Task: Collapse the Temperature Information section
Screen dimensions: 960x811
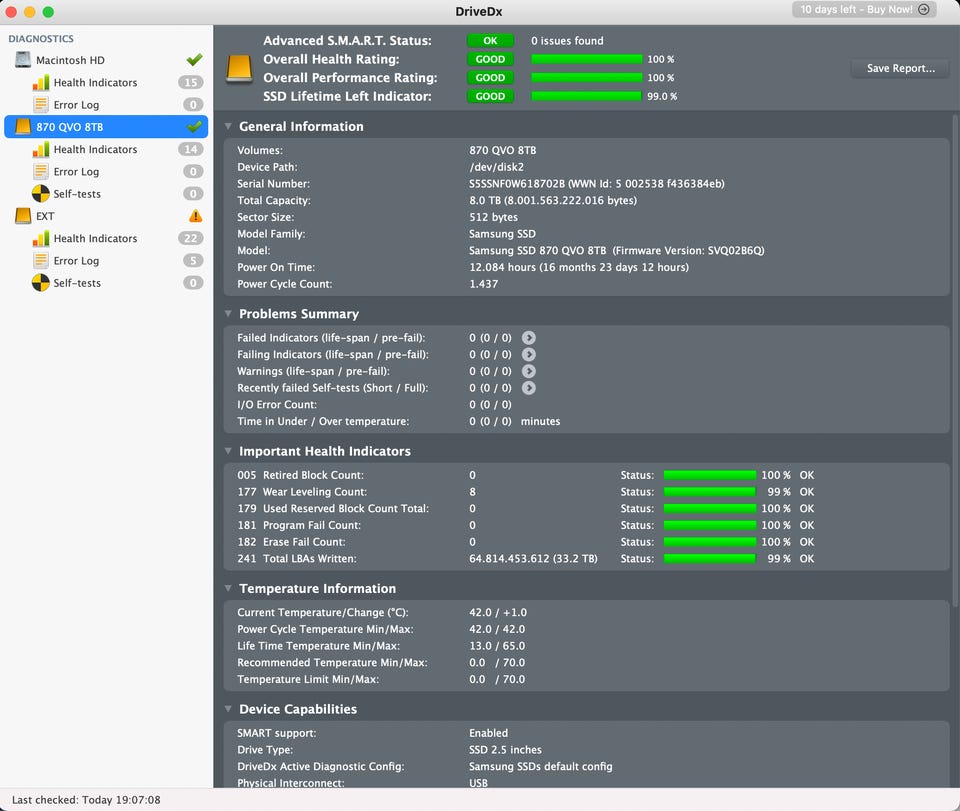Action: pyautogui.click(x=228, y=588)
